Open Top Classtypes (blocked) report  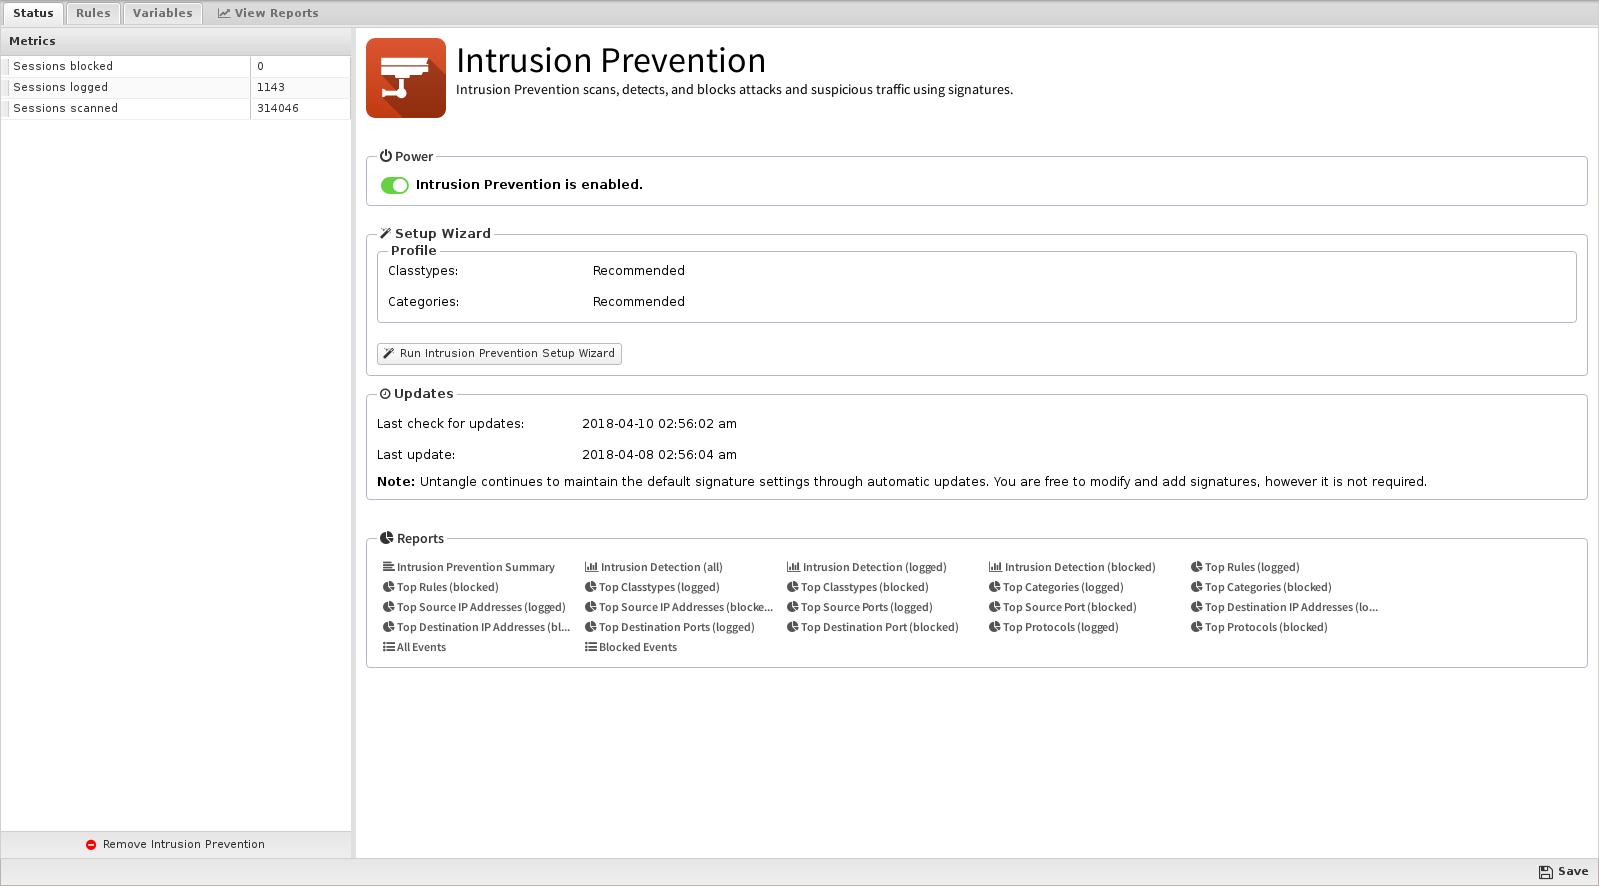pyautogui.click(x=858, y=587)
